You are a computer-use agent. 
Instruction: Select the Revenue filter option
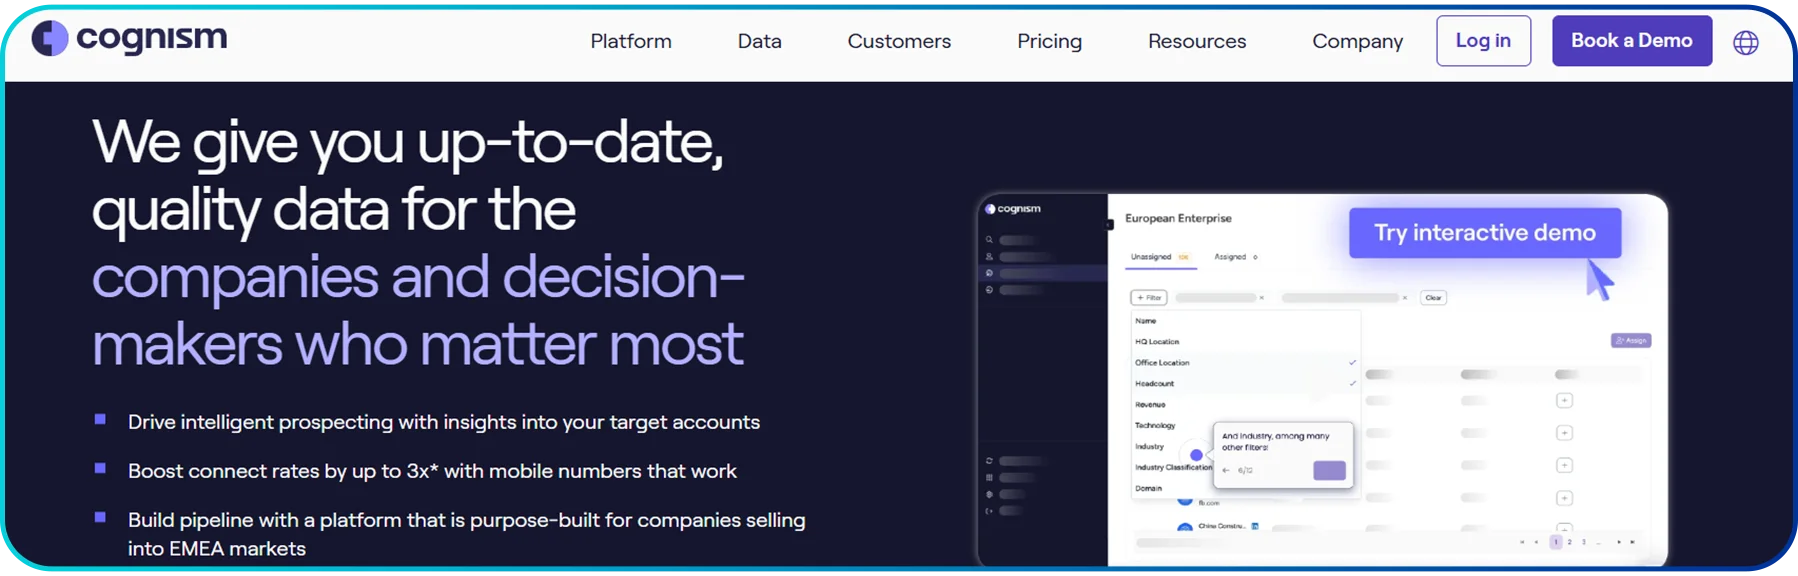click(x=1150, y=405)
